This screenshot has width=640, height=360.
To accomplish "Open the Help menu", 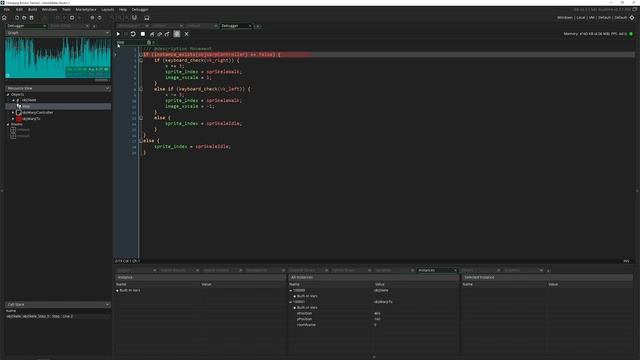I will [x=123, y=9].
